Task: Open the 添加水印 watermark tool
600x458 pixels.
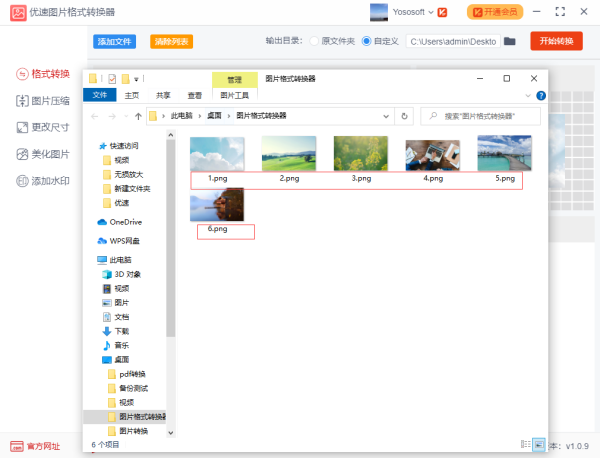Action: pos(44,181)
